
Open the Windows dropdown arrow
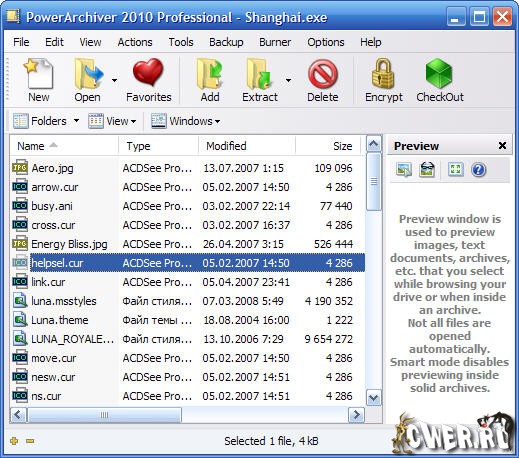coord(217,121)
